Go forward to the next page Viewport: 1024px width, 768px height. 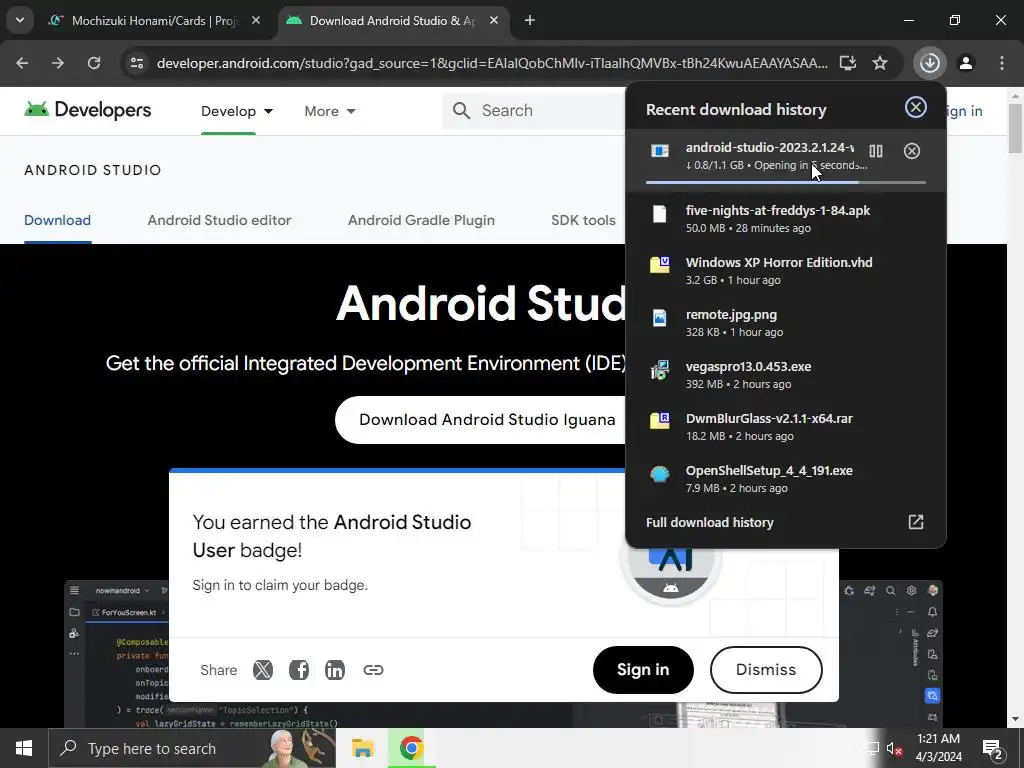[x=58, y=63]
